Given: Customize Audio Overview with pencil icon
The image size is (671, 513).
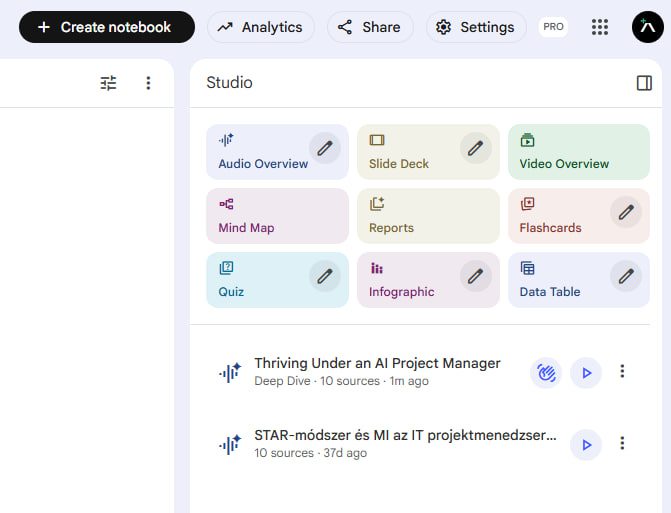Looking at the screenshot, I should click(324, 148).
